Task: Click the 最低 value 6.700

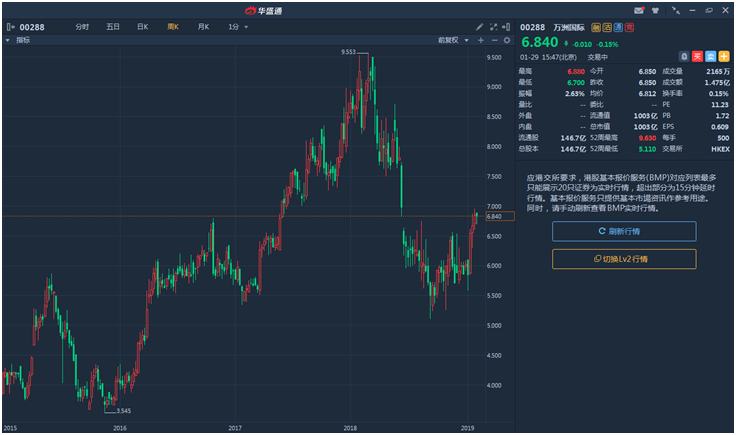Action: pos(576,83)
